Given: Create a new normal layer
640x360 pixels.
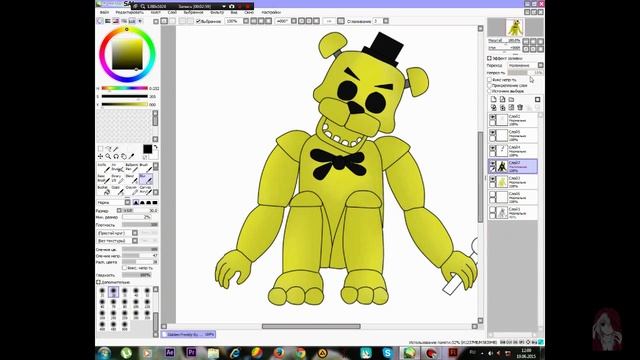Looking at the screenshot, I should tap(493, 100).
